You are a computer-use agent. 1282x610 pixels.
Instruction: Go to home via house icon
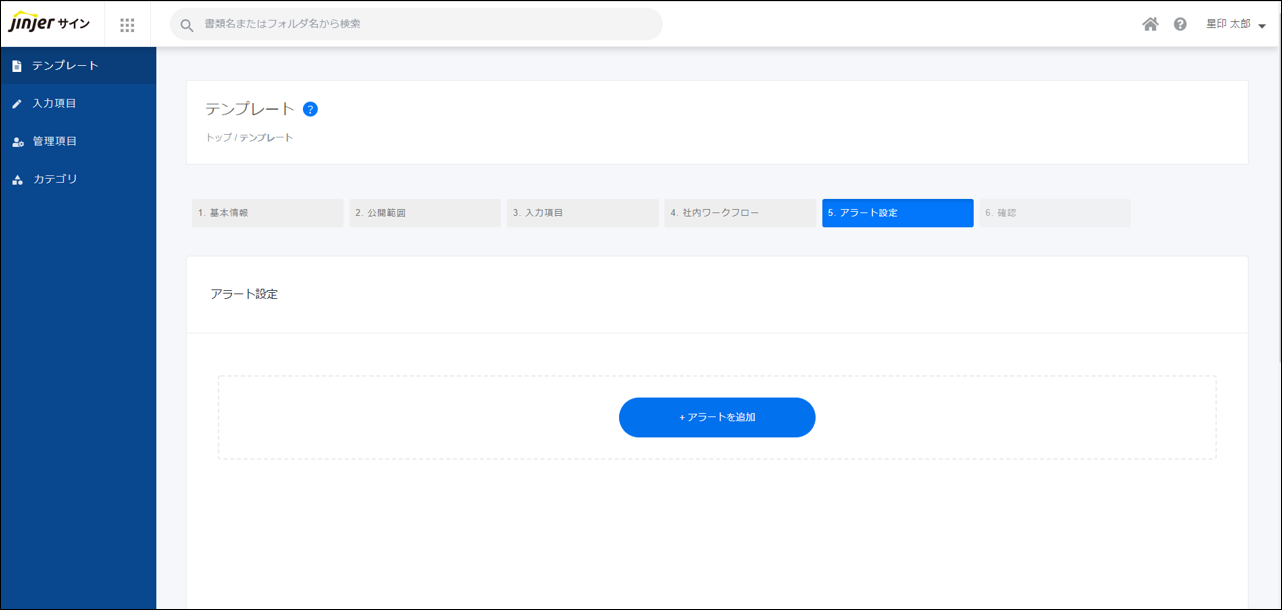[x=1150, y=24]
